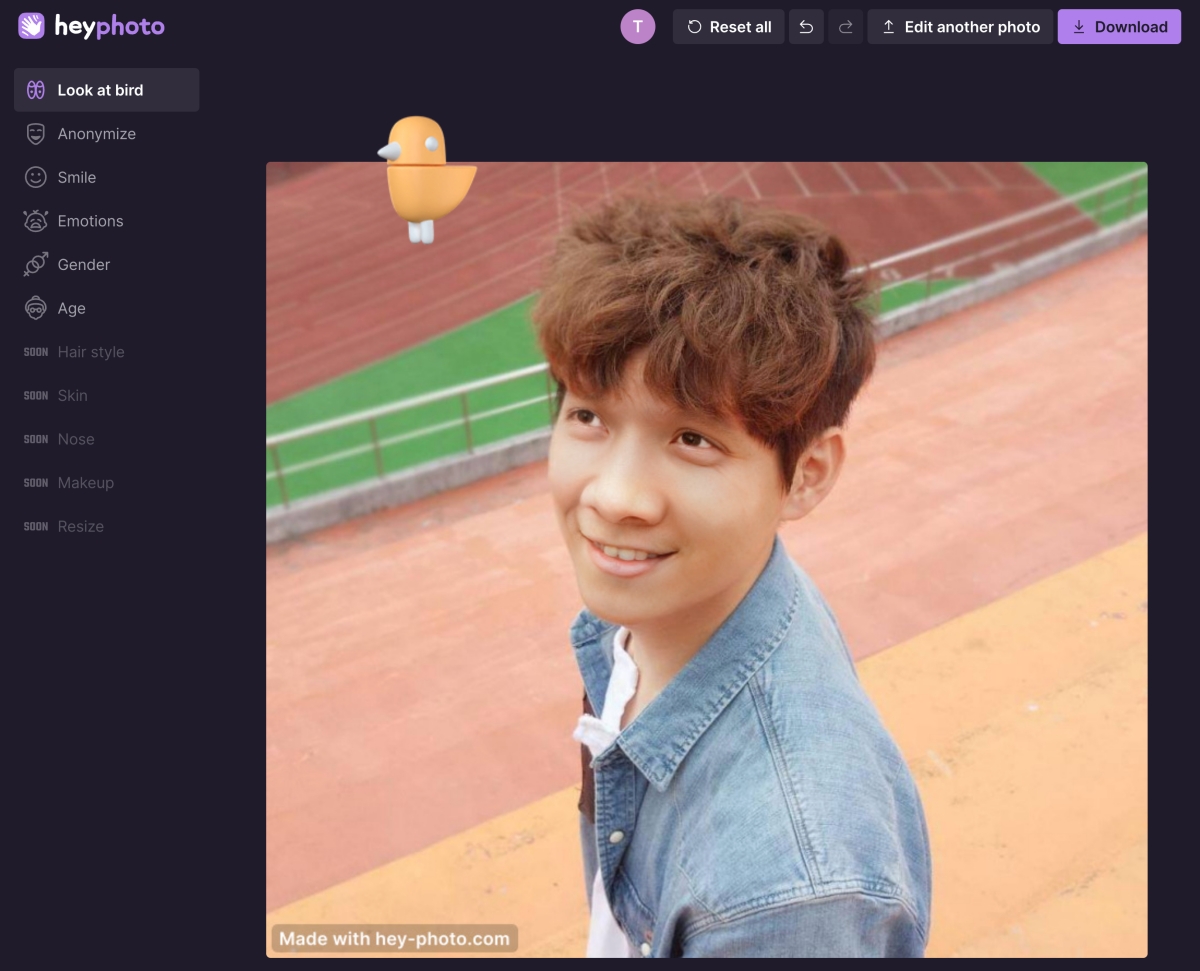The height and width of the screenshot is (971, 1200).
Task: Click the Age face icon
Action: 36,308
